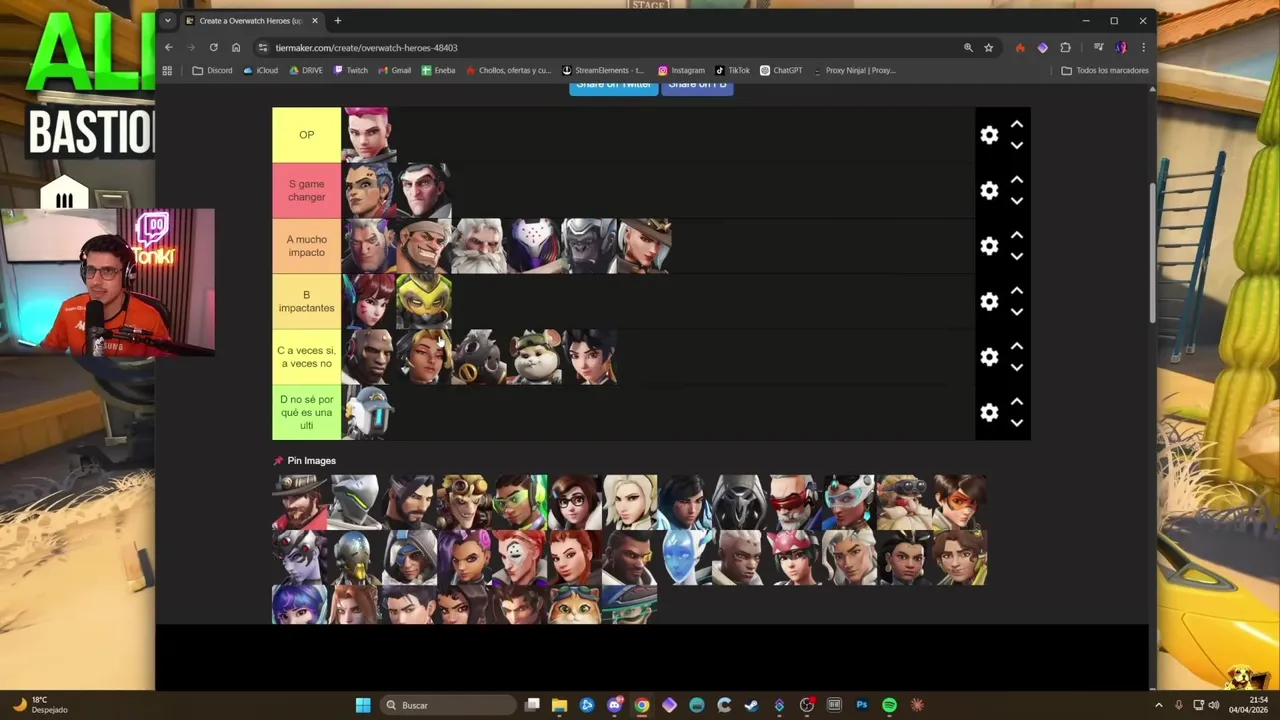Bookmark this page with star icon
1280x720 pixels.
(988, 47)
